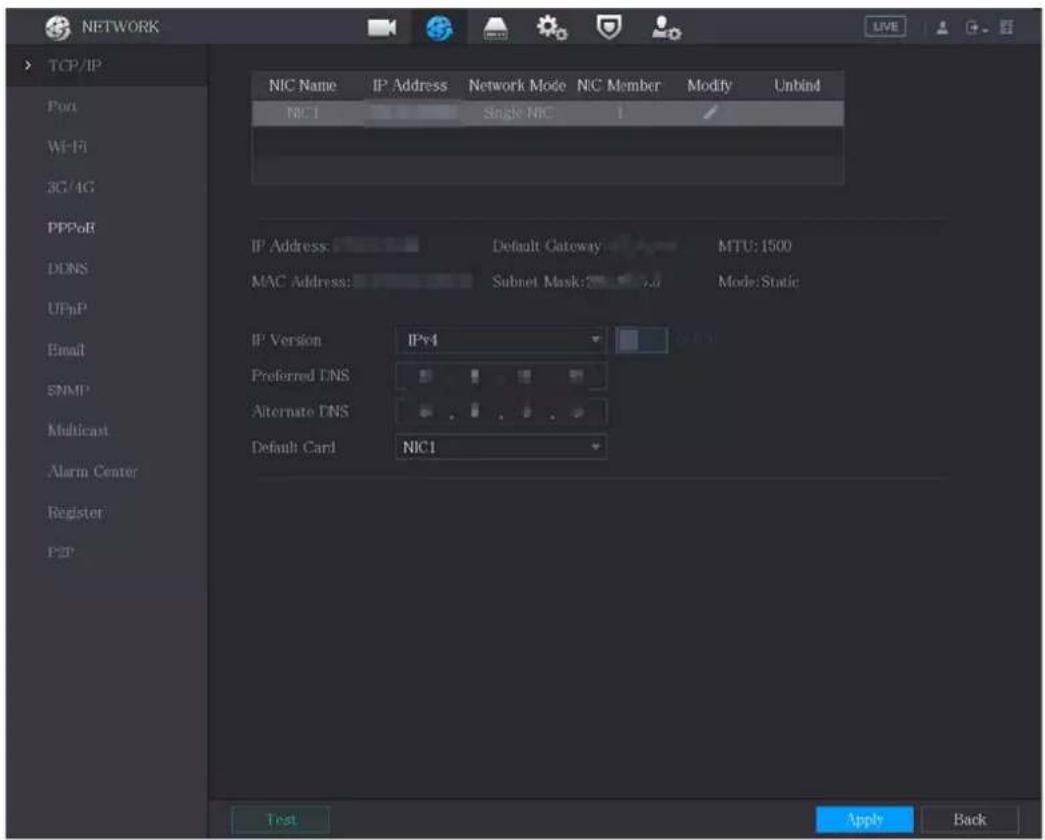
Task: Select P2P in the sidebar
Action: [61, 553]
